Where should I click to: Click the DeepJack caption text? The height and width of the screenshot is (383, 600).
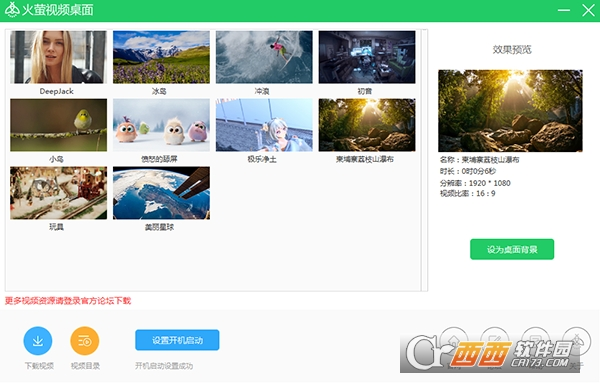pyautogui.click(x=56, y=91)
